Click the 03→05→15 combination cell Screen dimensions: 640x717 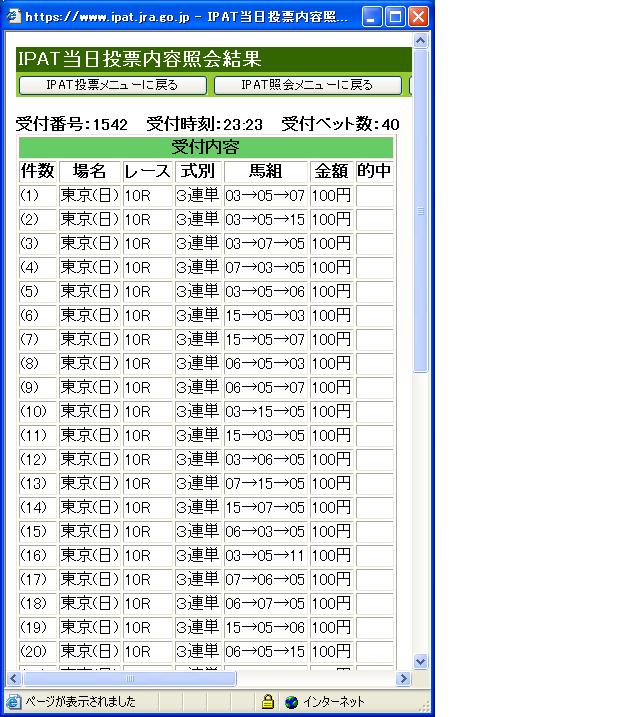tap(266, 219)
